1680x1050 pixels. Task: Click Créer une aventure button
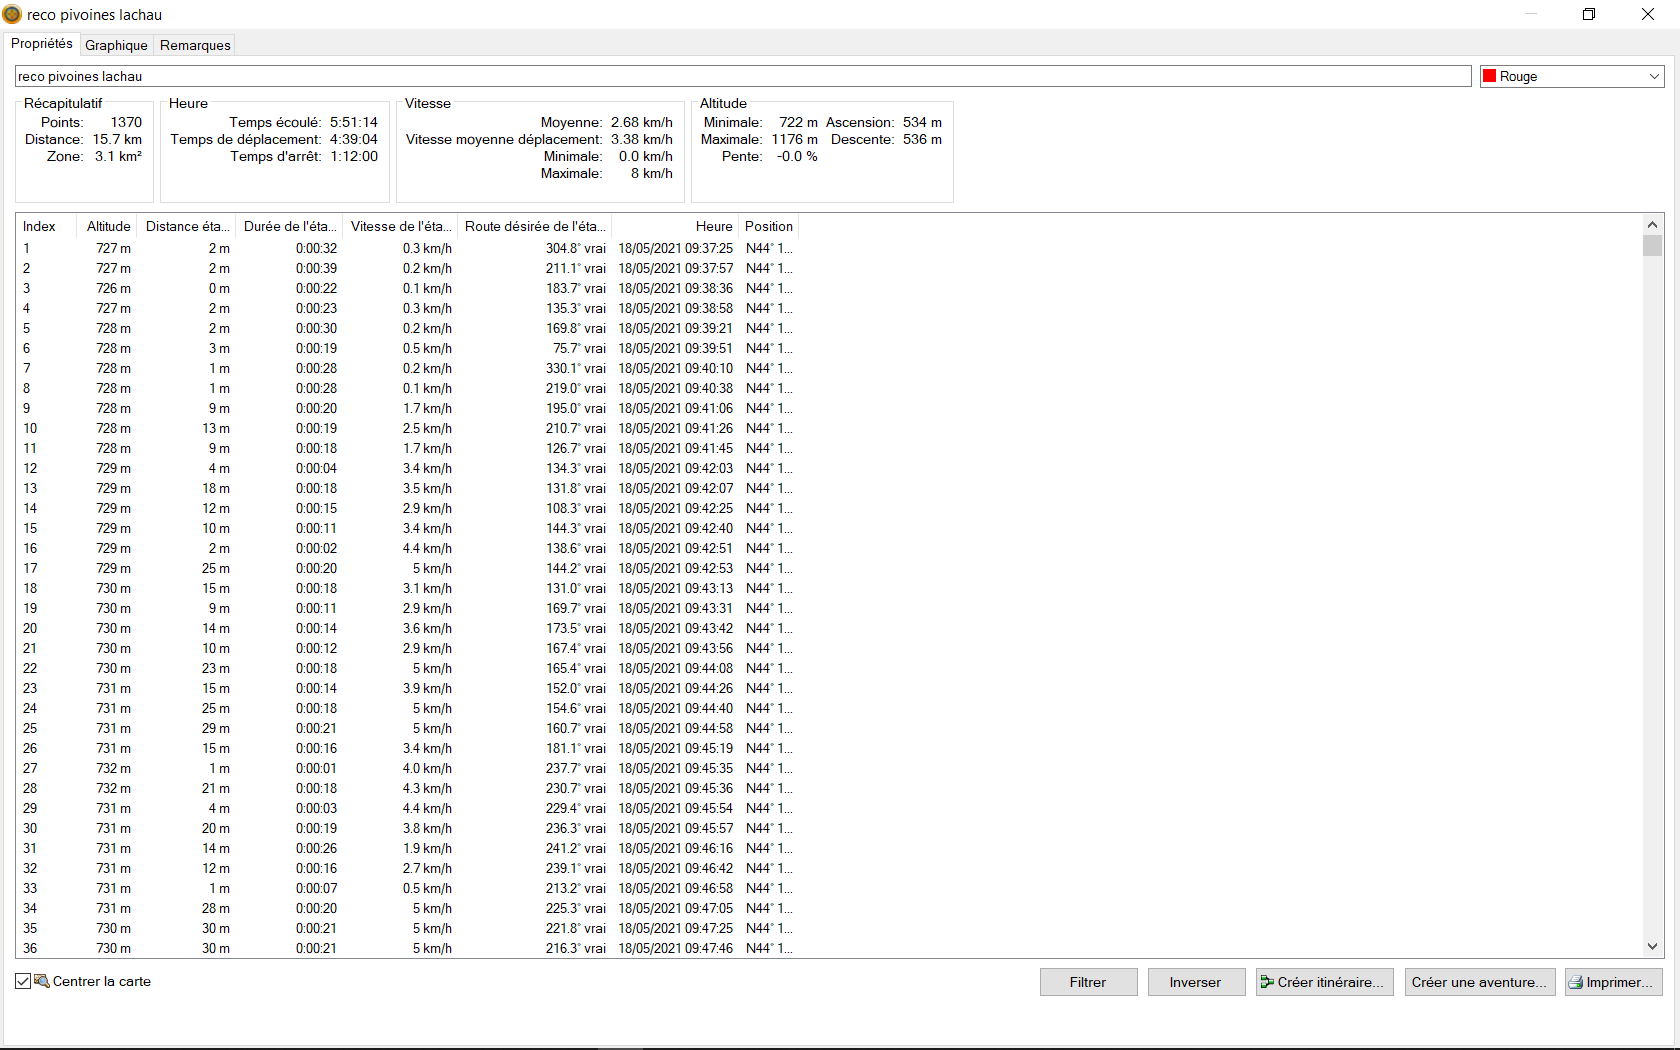(x=1479, y=982)
